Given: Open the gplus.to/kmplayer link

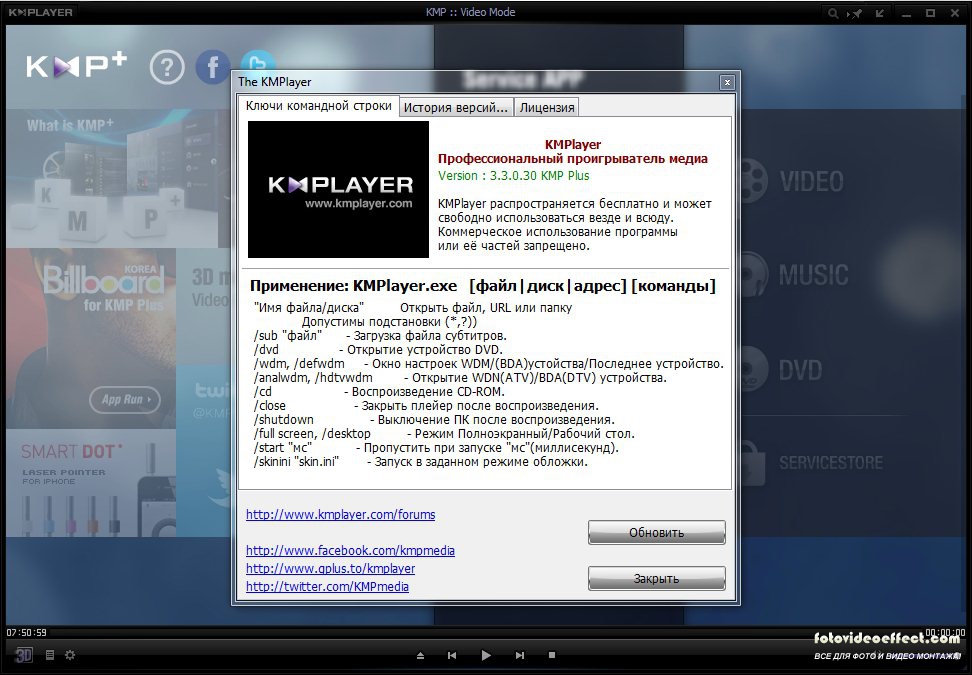Looking at the screenshot, I should pos(330,568).
